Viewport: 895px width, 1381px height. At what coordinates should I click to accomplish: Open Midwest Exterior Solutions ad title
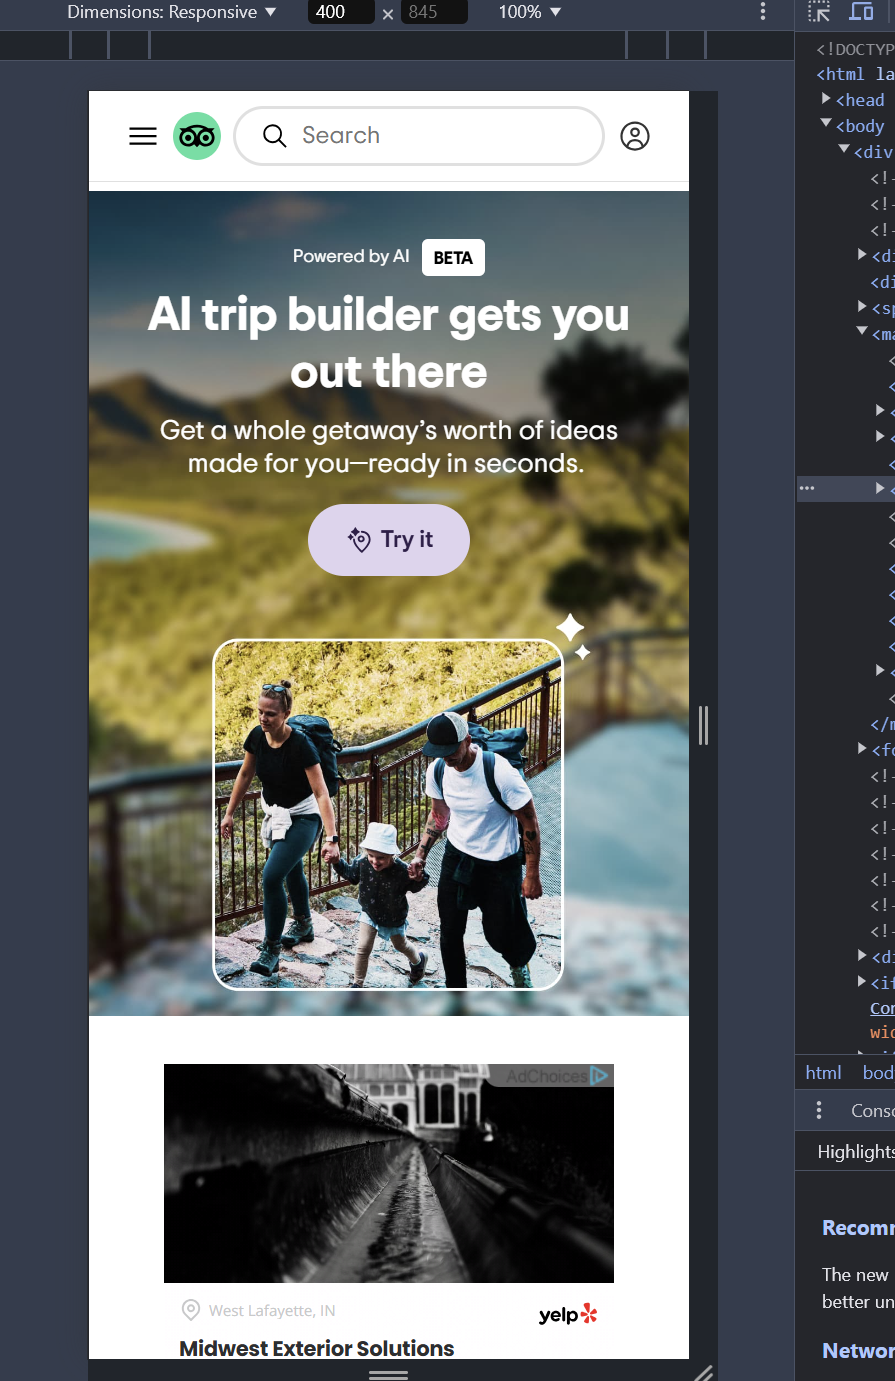click(x=317, y=1347)
